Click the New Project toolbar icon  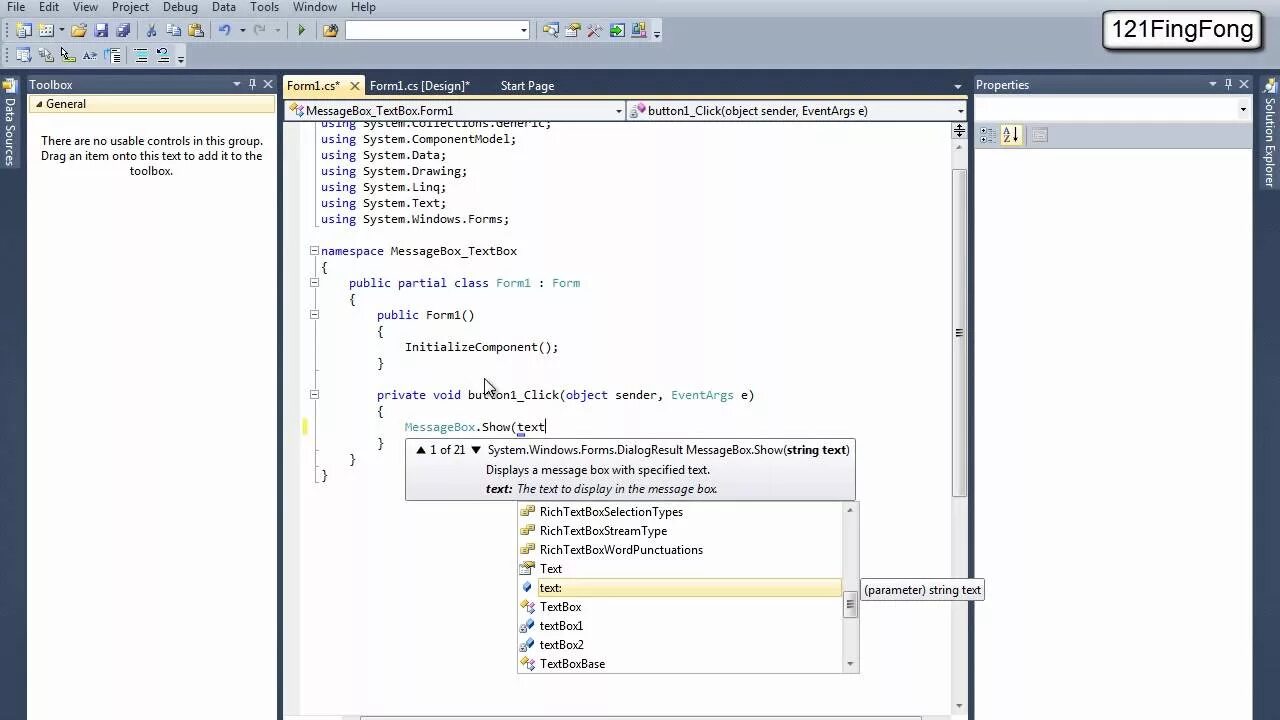(24, 31)
